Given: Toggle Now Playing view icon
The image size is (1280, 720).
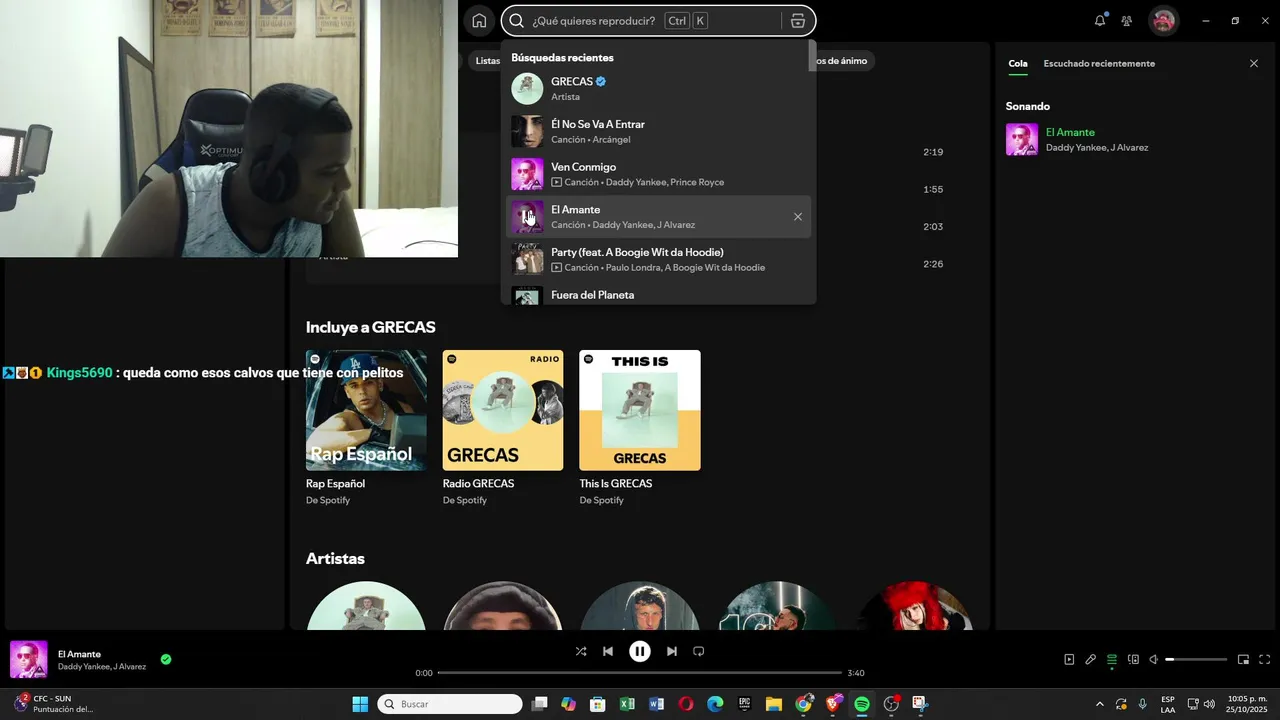Looking at the screenshot, I should [x=1069, y=659].
